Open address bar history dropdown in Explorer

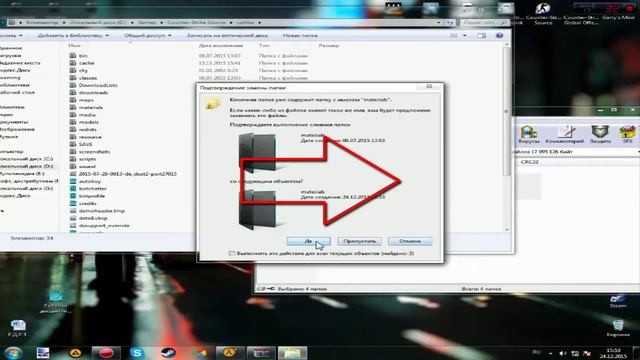pos(439,22)
